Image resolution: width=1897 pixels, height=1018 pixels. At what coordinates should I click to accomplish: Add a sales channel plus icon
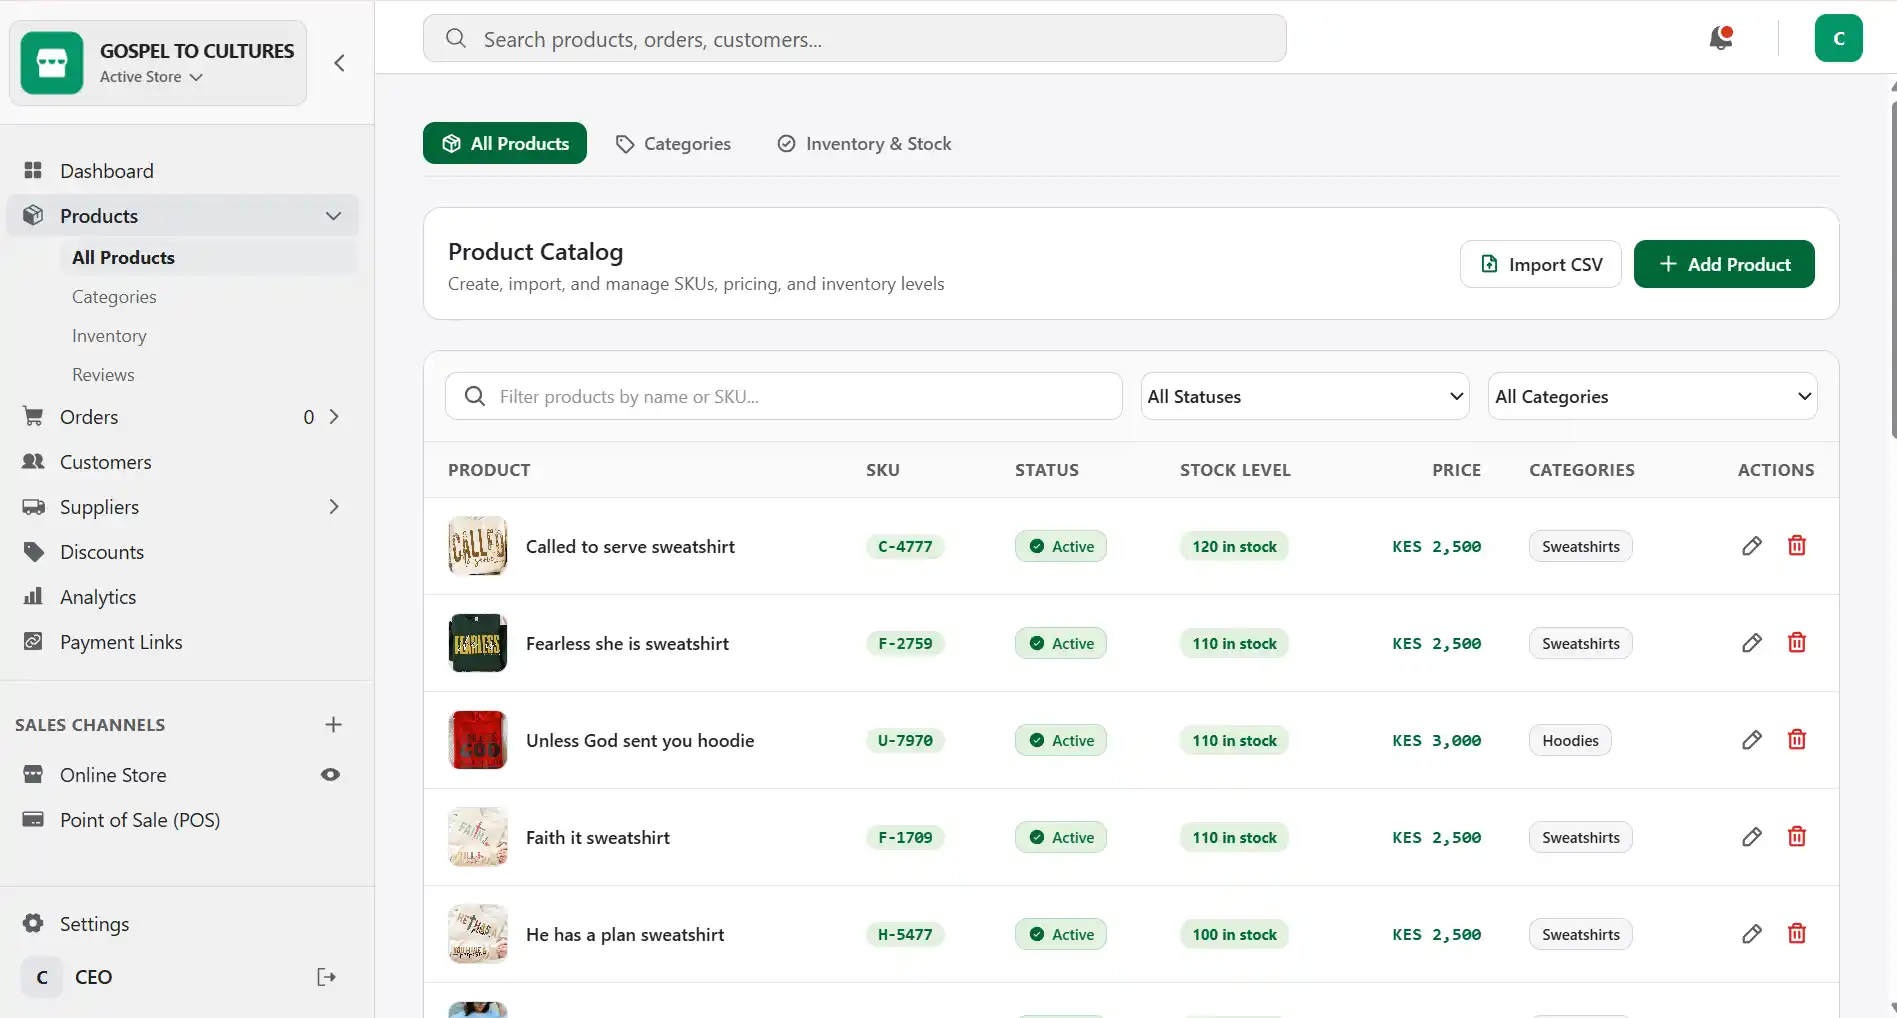coord(333,725)
